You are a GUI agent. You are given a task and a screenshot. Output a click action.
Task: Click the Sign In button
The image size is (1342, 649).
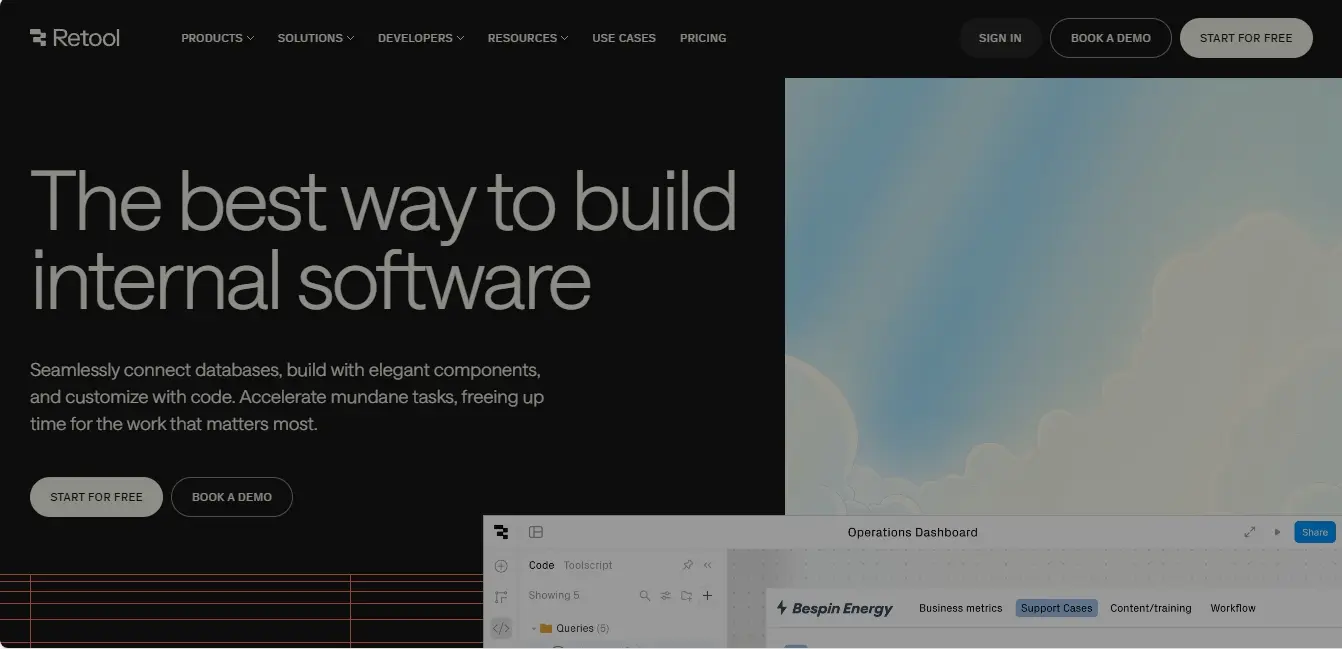coord(1000,38)
